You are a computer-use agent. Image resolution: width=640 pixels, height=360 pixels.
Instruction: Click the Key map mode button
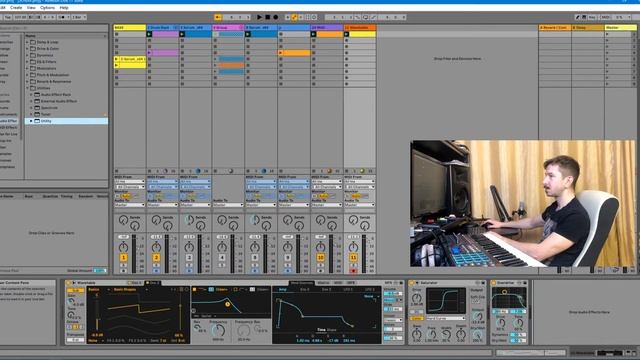pos(592,17)
